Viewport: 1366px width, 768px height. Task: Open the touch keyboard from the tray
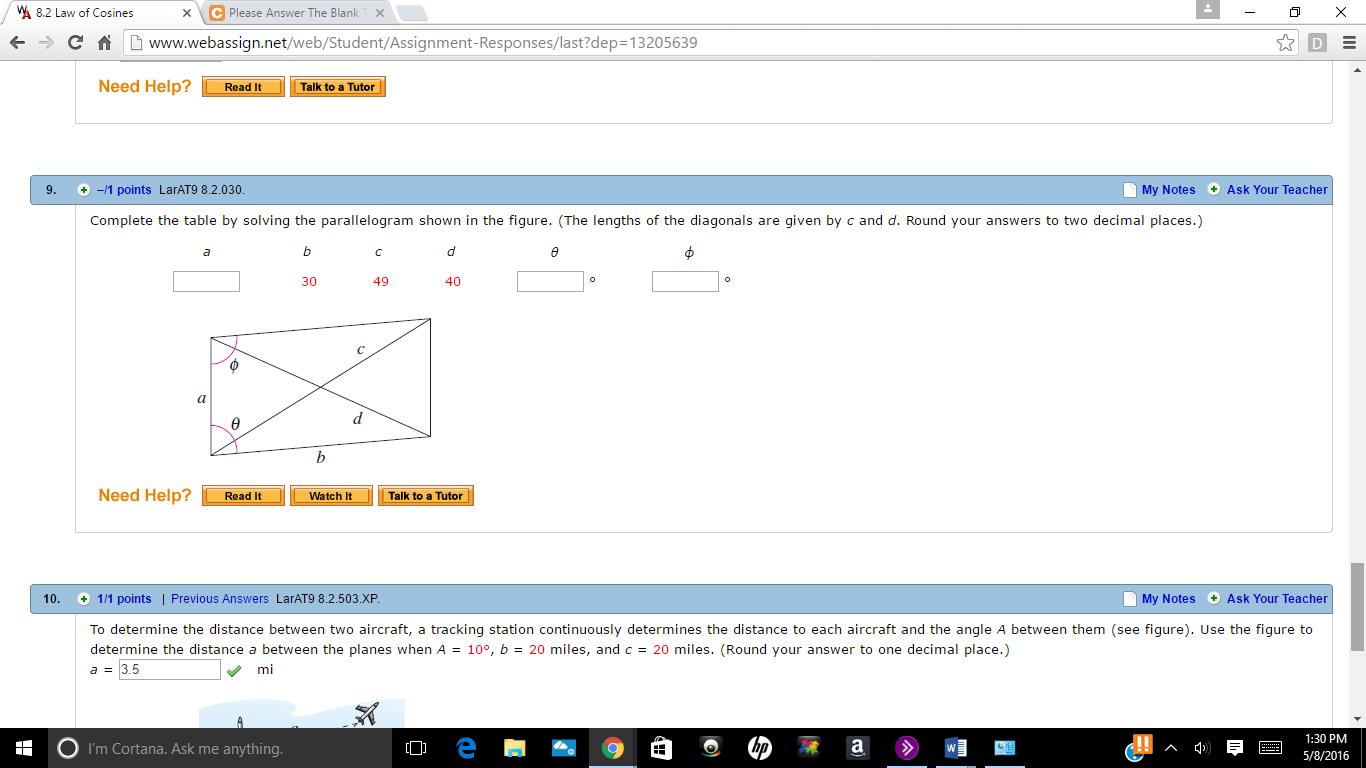click(1270, 748)
